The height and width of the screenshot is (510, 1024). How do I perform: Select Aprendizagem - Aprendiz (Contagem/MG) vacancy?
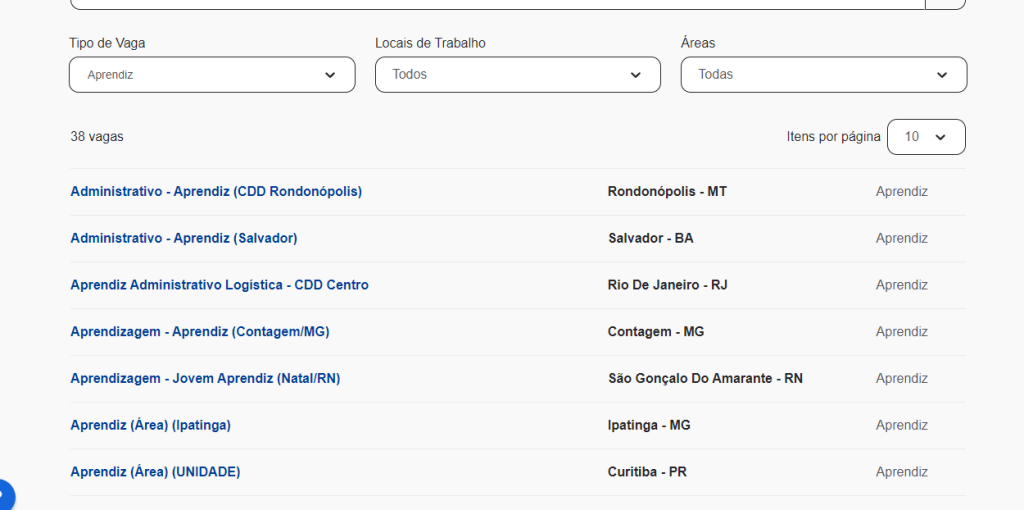(199, 331)
